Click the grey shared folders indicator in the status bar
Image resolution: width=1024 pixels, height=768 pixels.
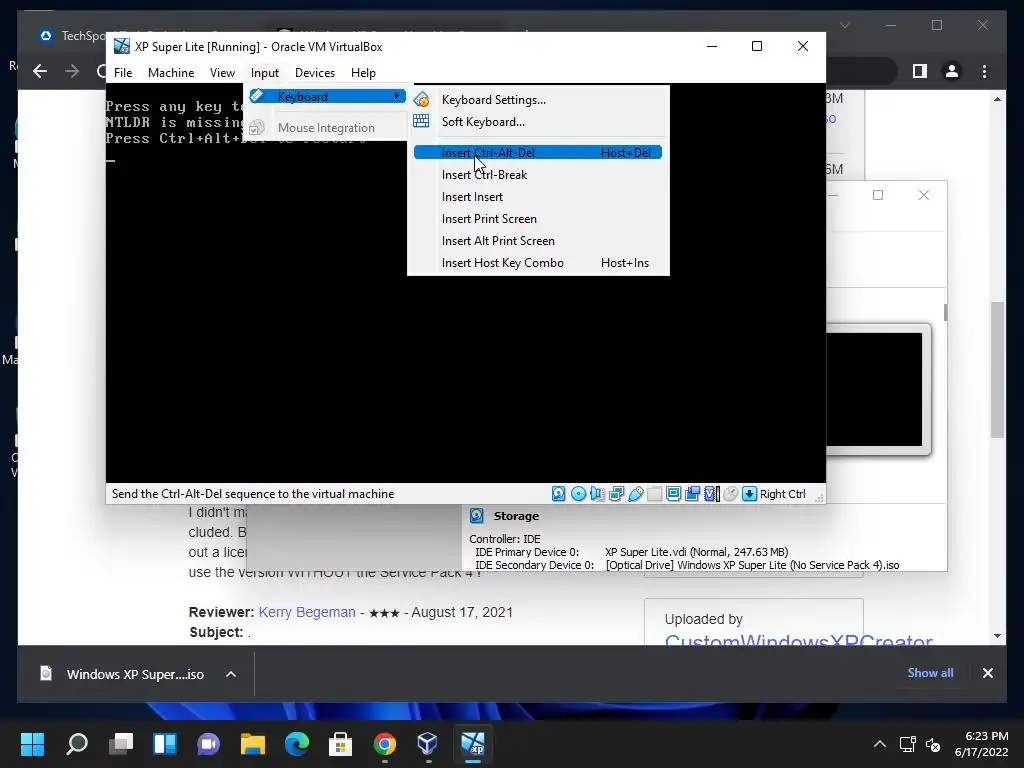pyautogui.click(x=654, y=494)
